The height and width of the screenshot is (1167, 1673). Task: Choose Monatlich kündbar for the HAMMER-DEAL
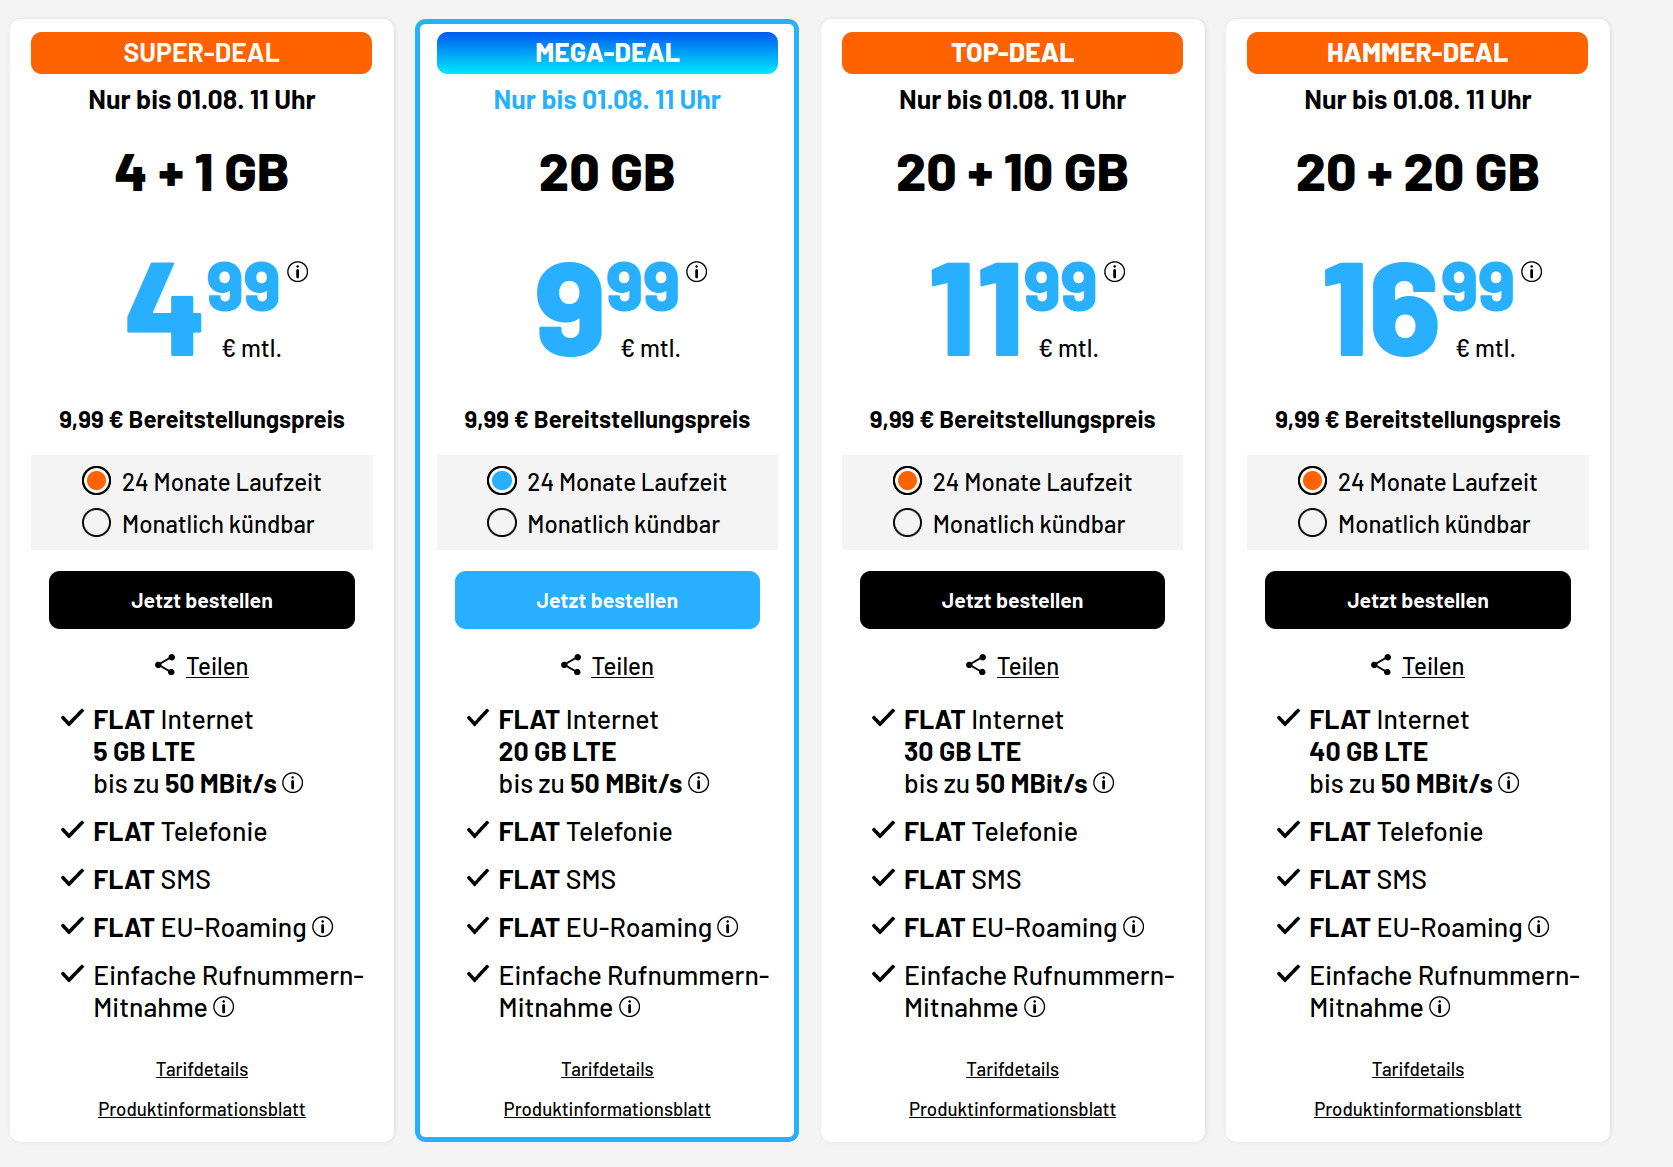point(1312,522)
